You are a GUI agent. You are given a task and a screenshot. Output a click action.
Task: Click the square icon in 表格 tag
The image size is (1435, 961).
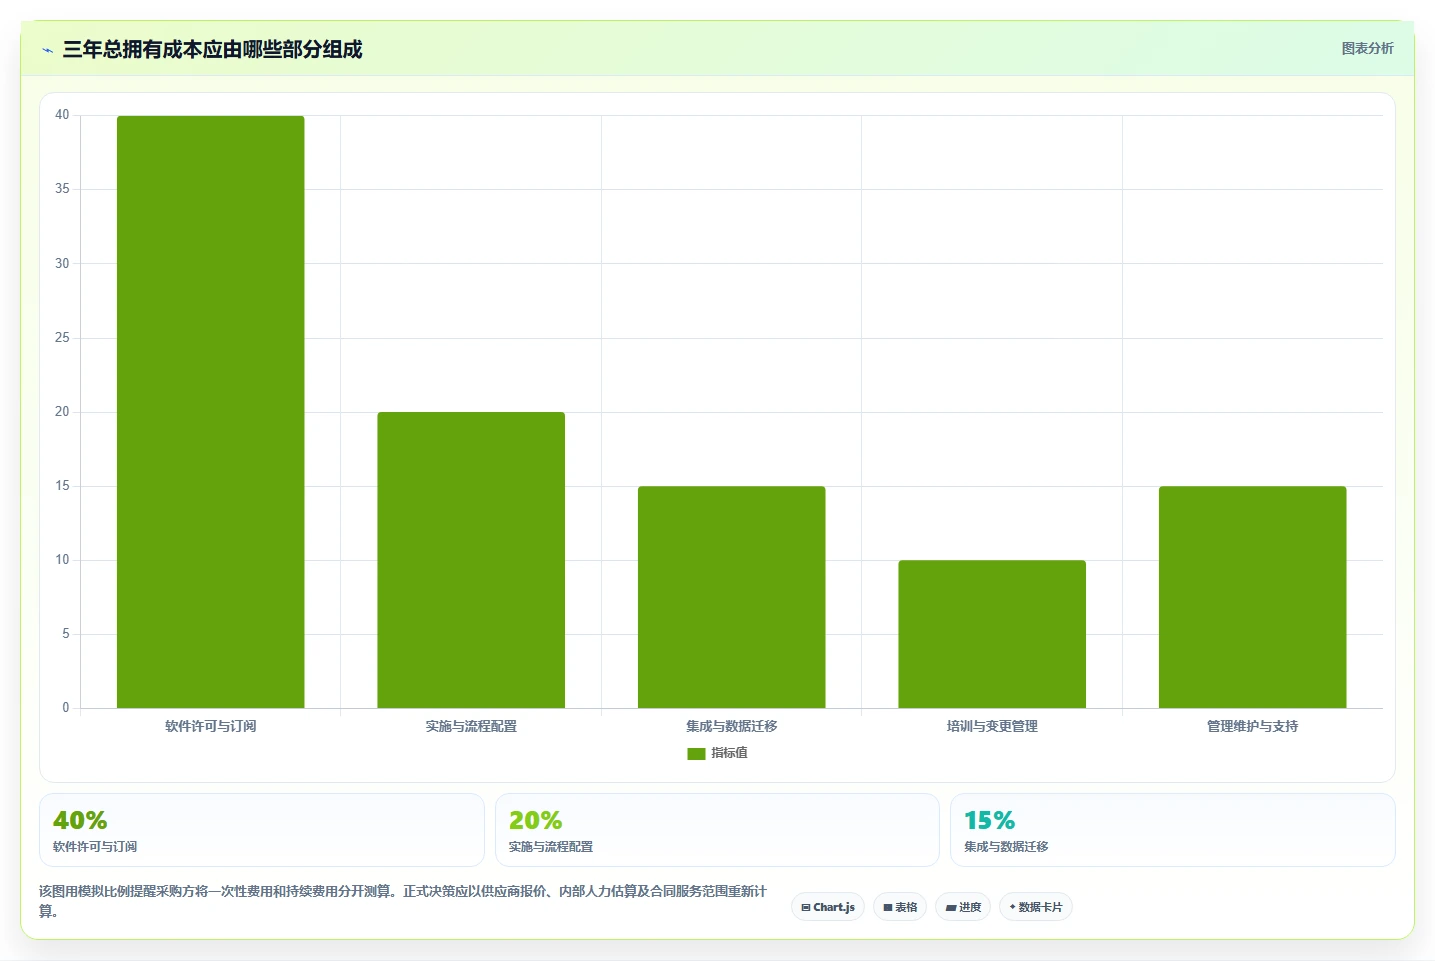pos(887,908)
